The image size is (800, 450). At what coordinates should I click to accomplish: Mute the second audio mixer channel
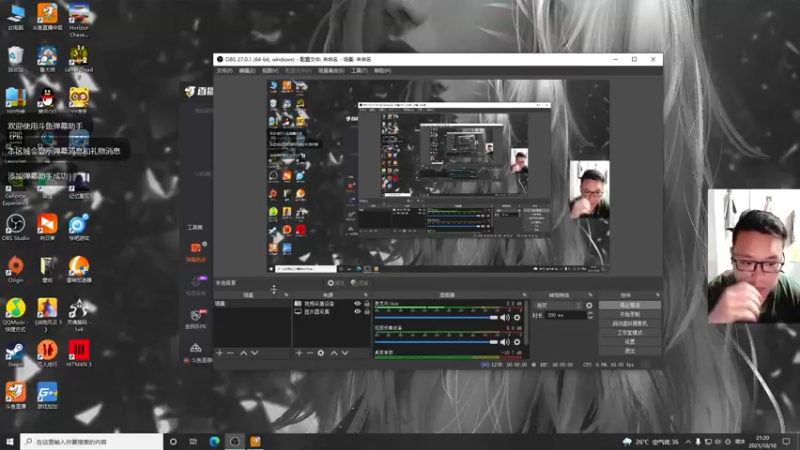[x=505, y=342]
